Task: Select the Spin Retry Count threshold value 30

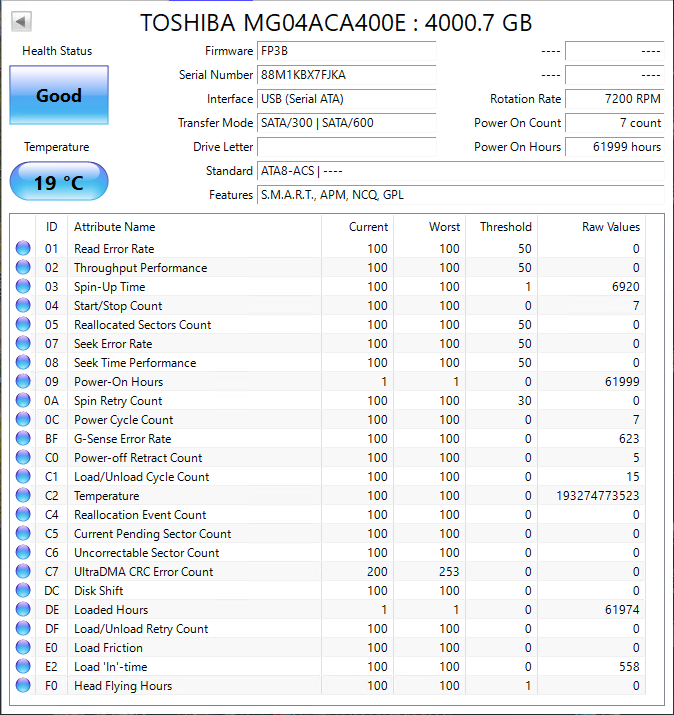Action: tap(524, 400)
